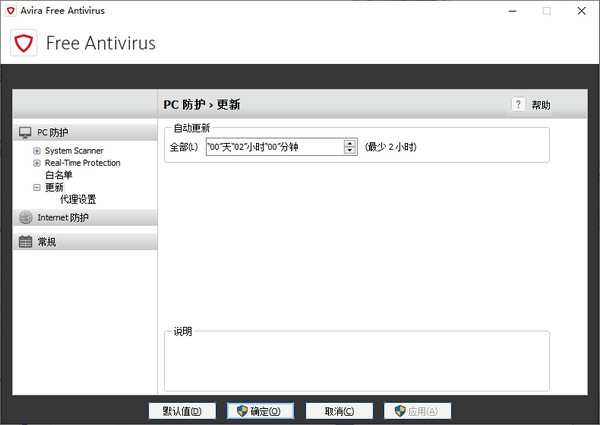This screenshot has height=425, width=600.
Task: Click the PC 防护 monitor icon
Action: coord(25,132)
